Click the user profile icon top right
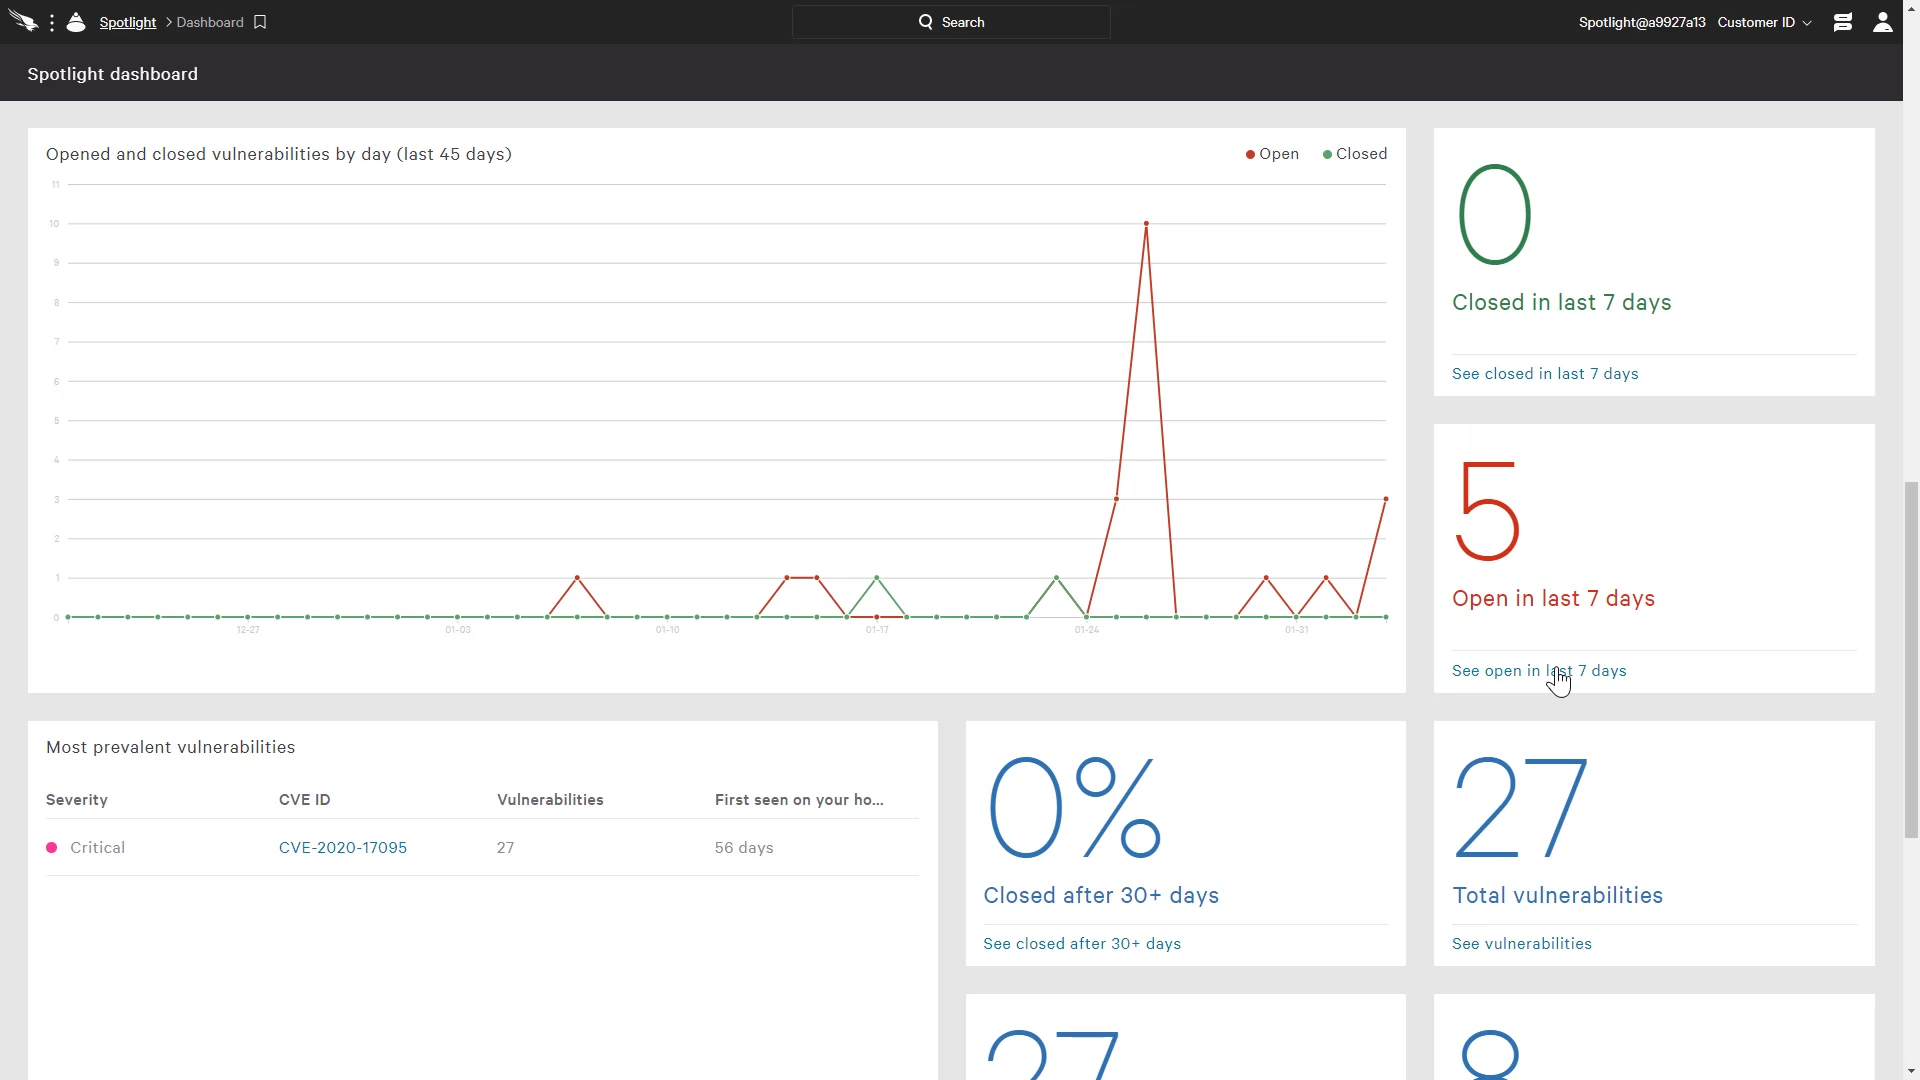Image resolution: width=1920 pixels, height=1080 pixels. [x=1883, y=21]
